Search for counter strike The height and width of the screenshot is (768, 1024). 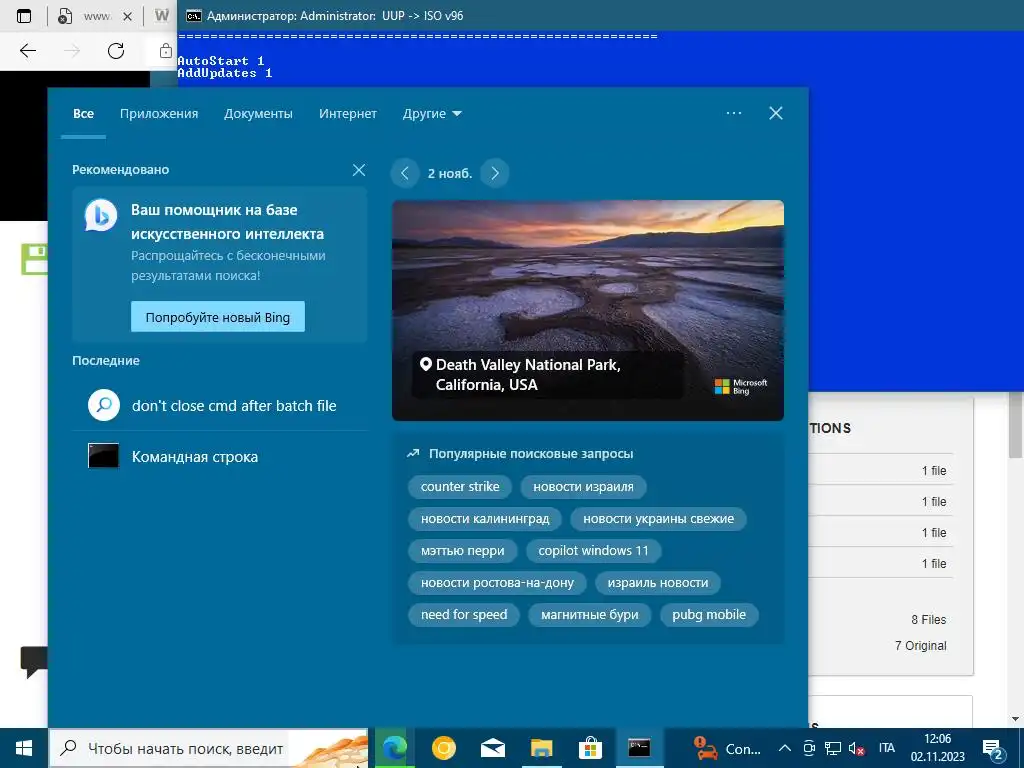(460, 487)
